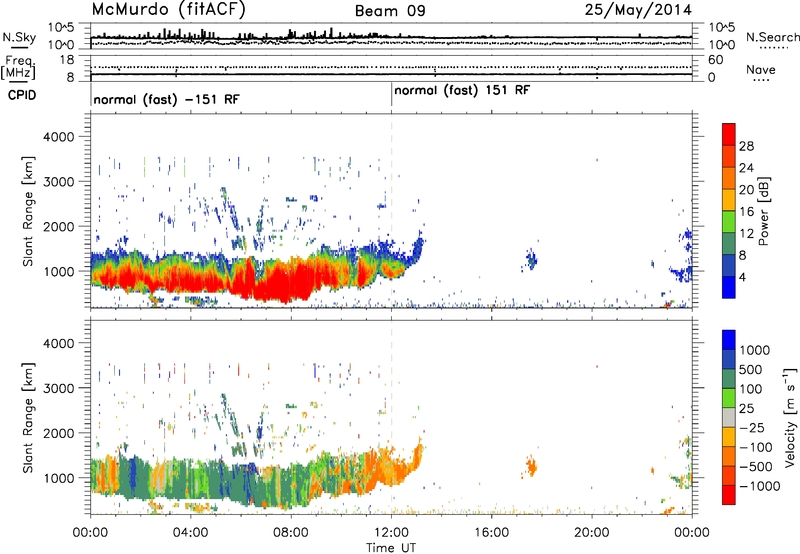Pick the gray -25 to 25 velocity segment
The image size is (800, 554).
[x=729, y=417]
